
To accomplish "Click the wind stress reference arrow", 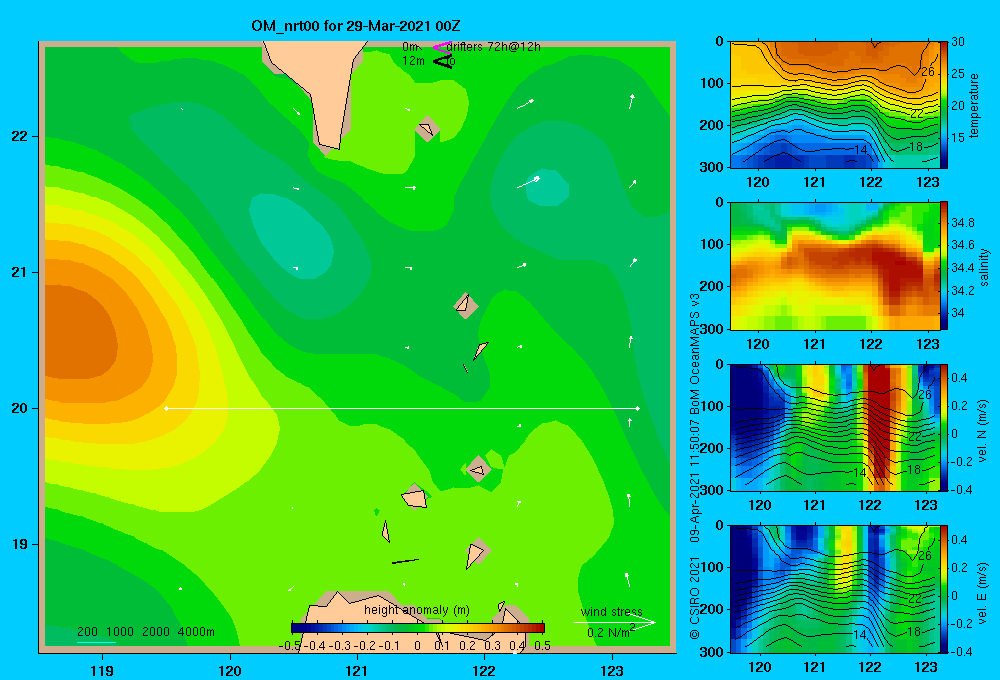I will [614, 623].
